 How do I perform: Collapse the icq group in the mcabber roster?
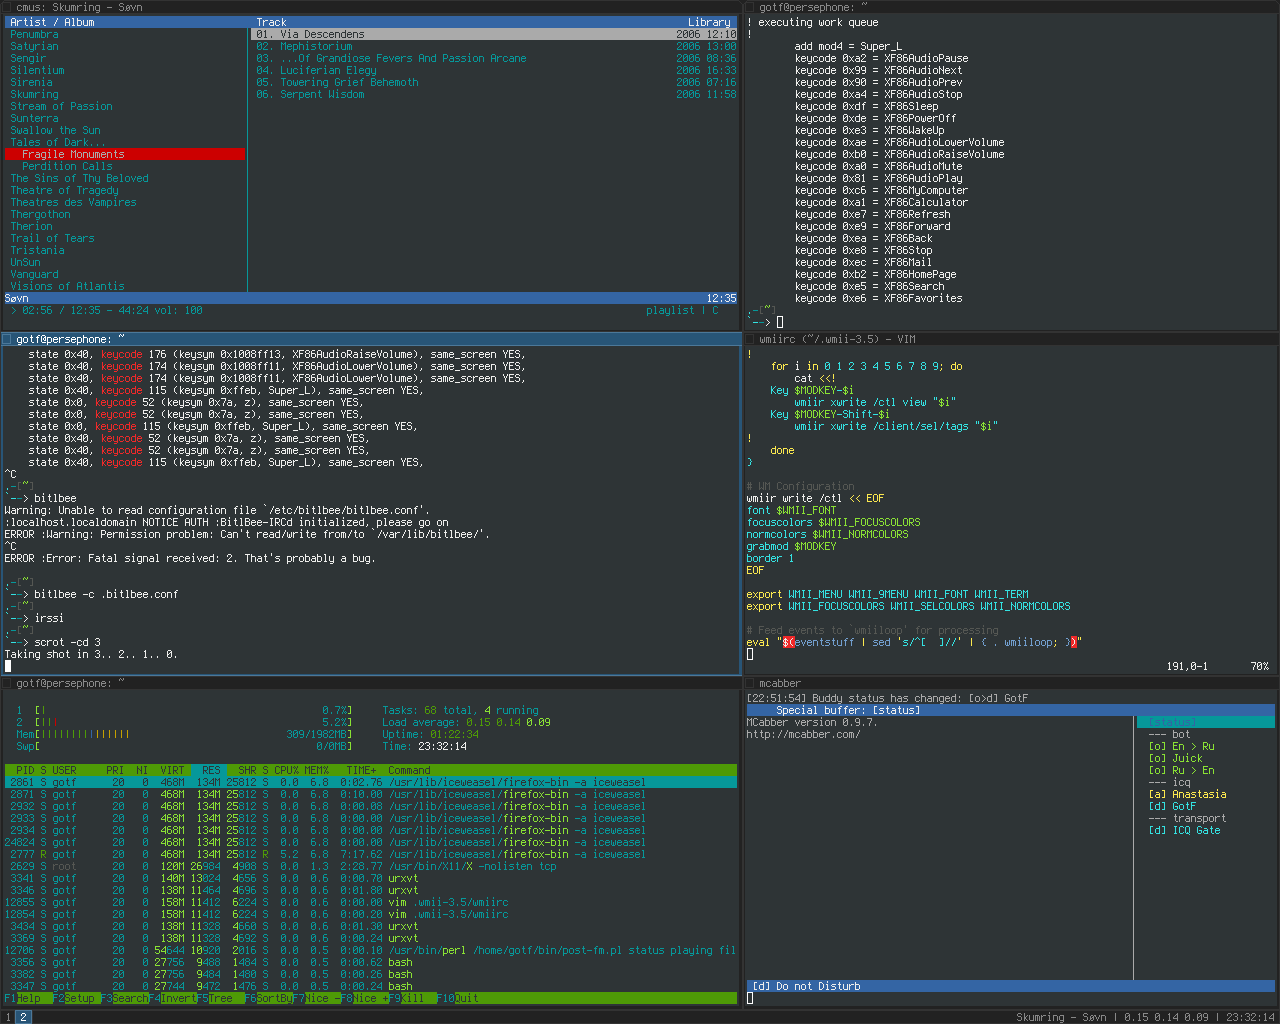[x=1169, y=782]
